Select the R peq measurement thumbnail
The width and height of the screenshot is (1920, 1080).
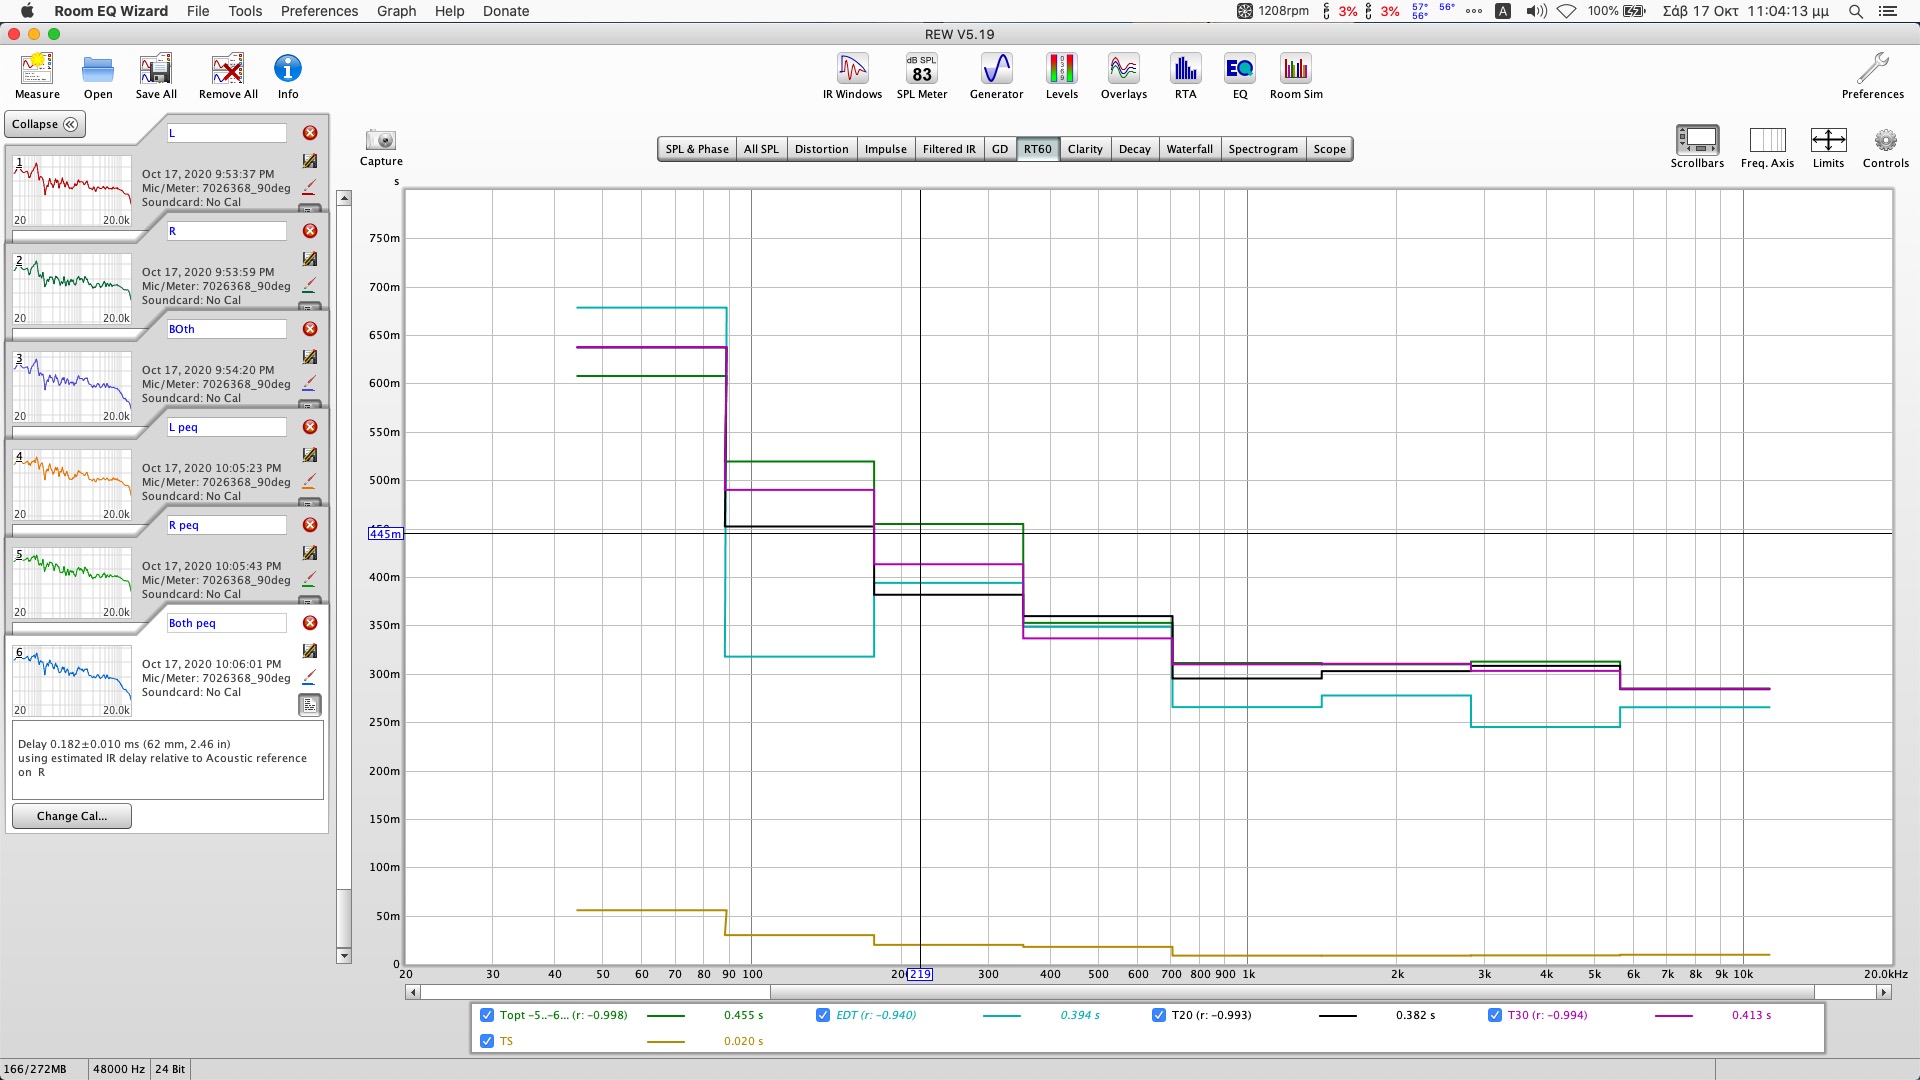point(72,581)
